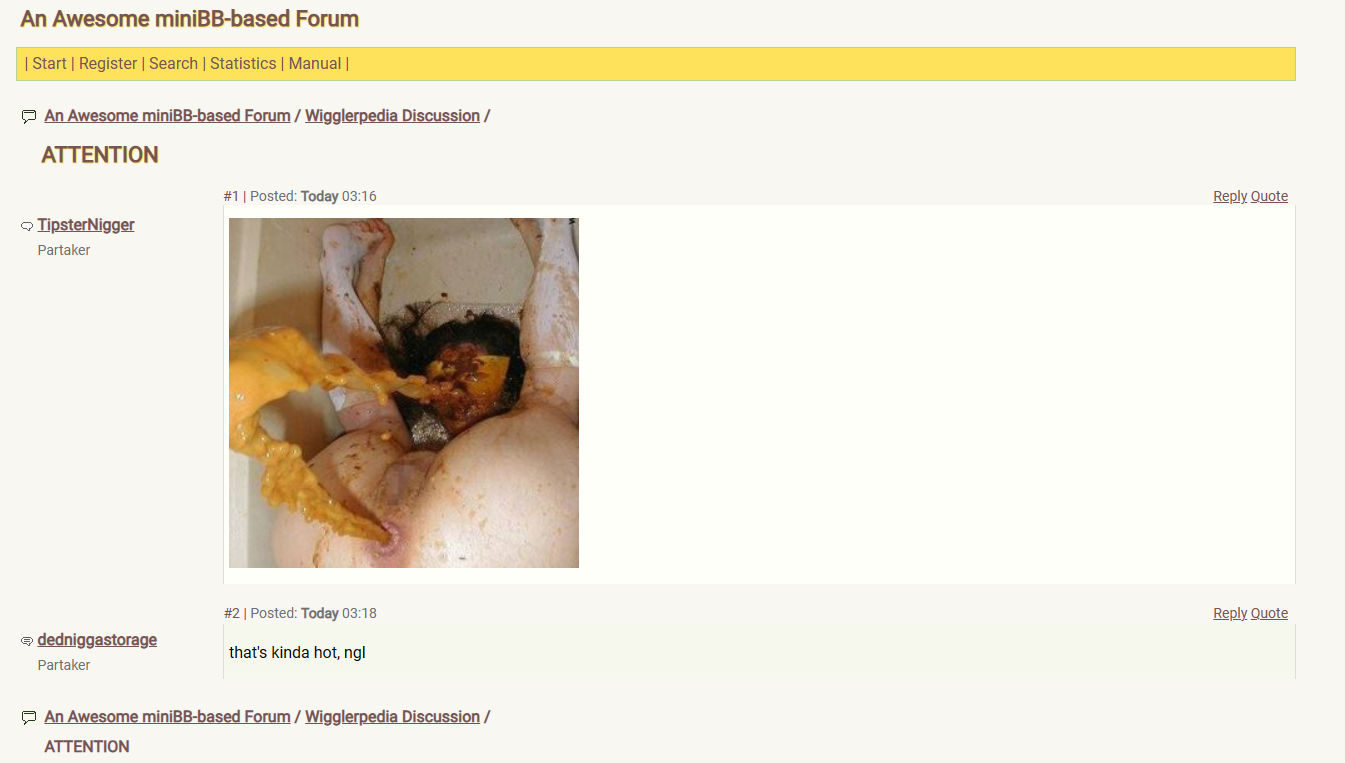Quote post #1
Viewport: 1345px width, 763px height.
(1269, 196)
